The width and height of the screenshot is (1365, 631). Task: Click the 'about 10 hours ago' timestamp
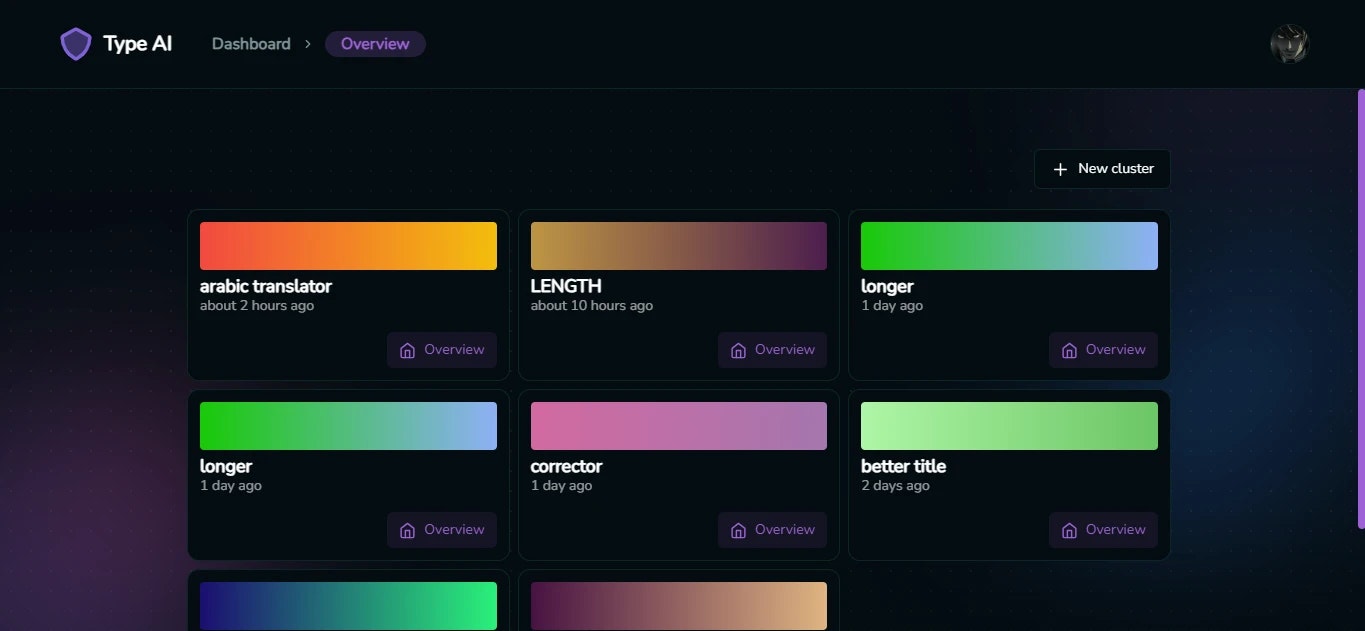[x=592, y=306]
